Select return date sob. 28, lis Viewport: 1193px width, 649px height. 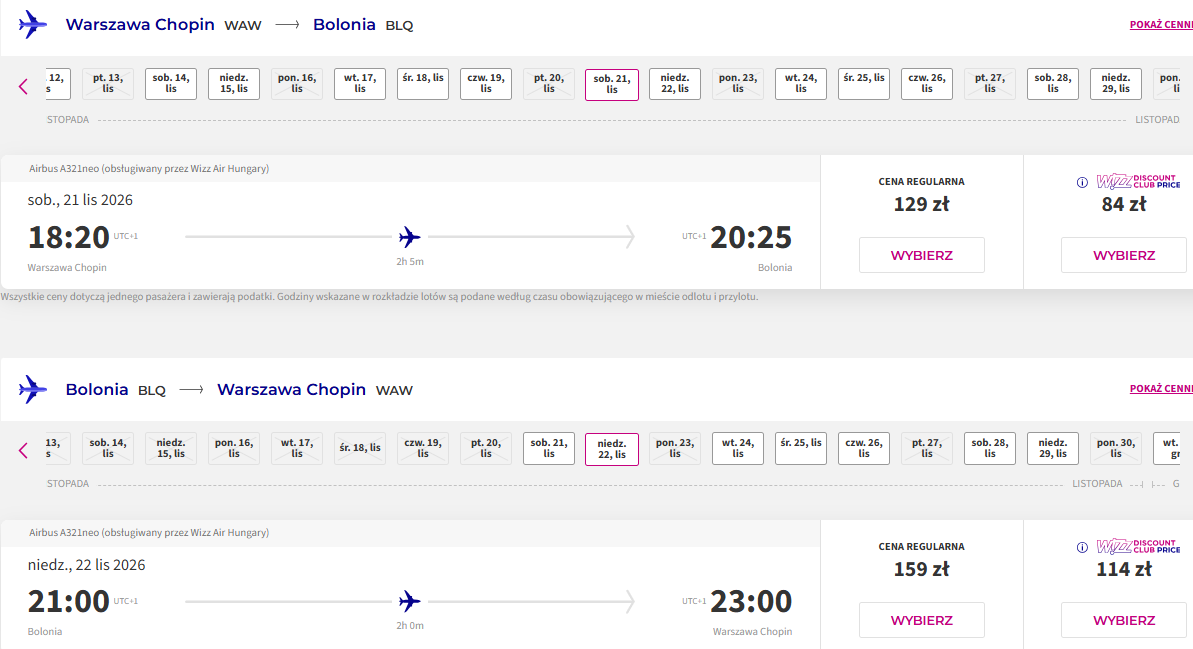coord(990,448)
